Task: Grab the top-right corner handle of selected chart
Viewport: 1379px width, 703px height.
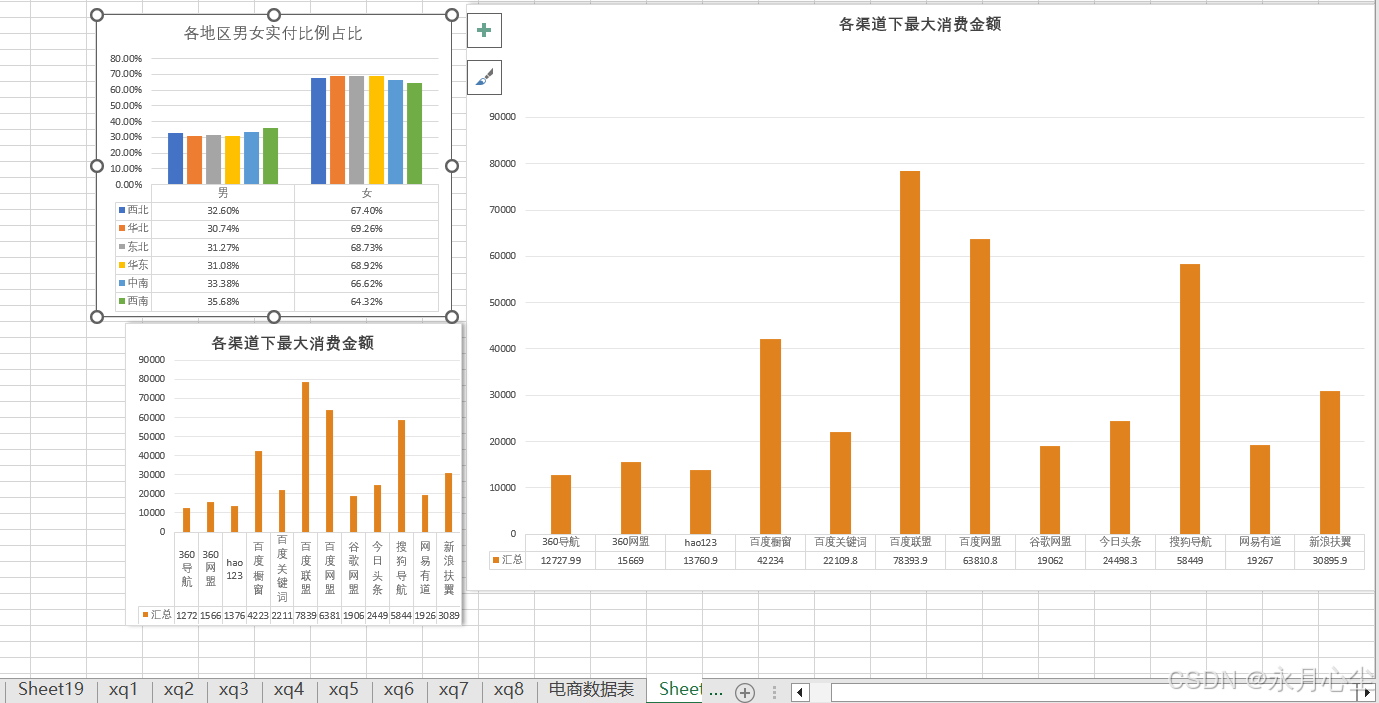Action: pyautogui.click(x=452, y=15)
